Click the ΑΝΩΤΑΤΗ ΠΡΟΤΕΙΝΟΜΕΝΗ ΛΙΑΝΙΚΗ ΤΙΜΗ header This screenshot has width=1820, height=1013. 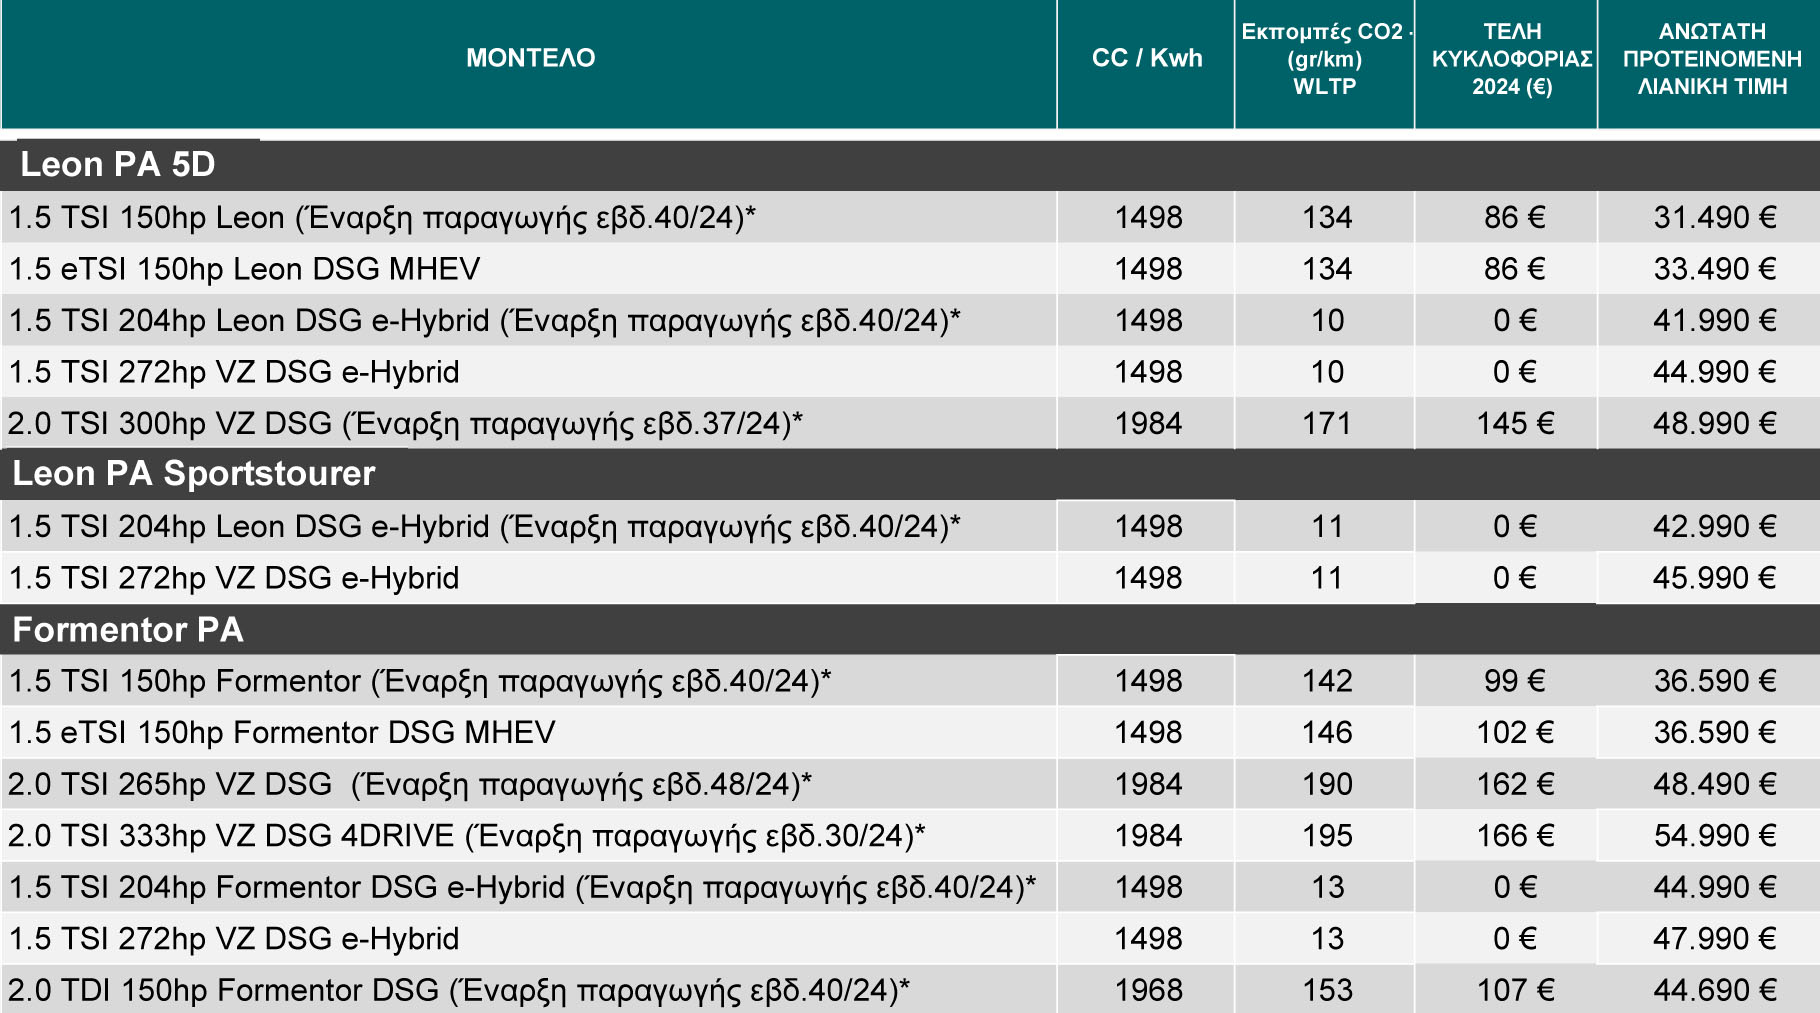[1711, 59]
